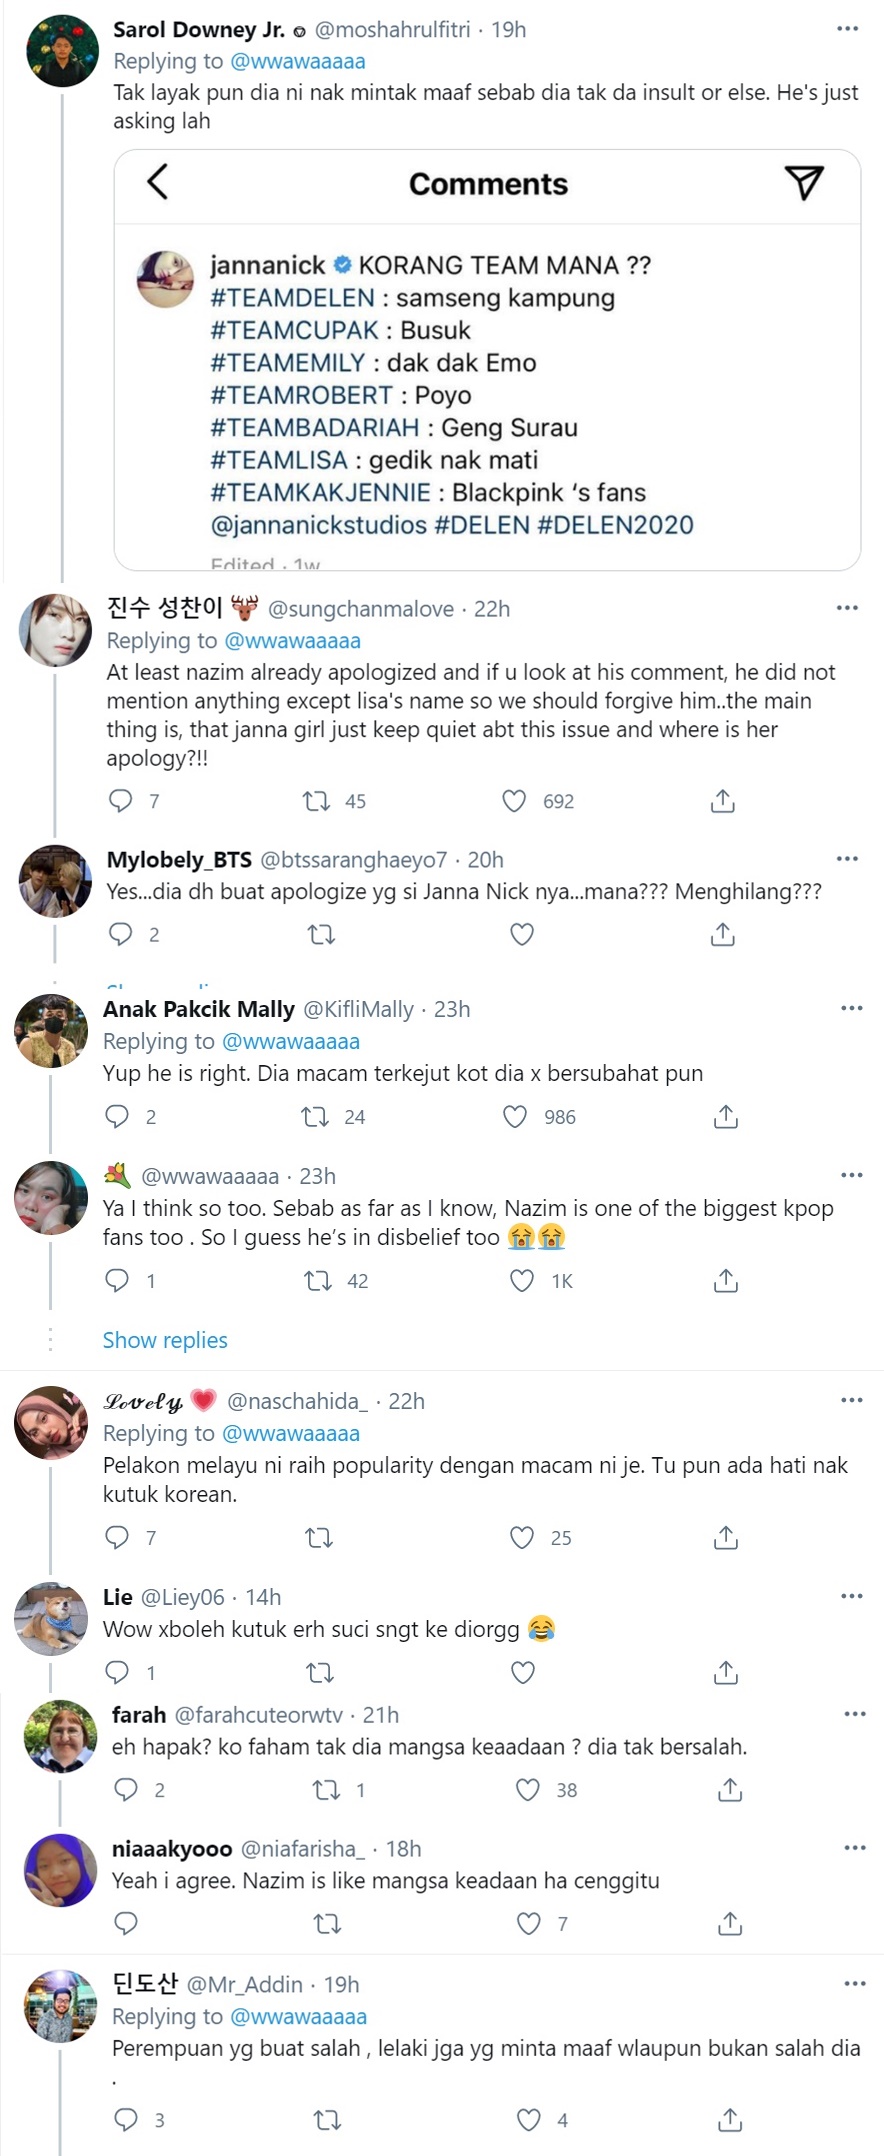Expand the Show replies thread

[165, 1340]
